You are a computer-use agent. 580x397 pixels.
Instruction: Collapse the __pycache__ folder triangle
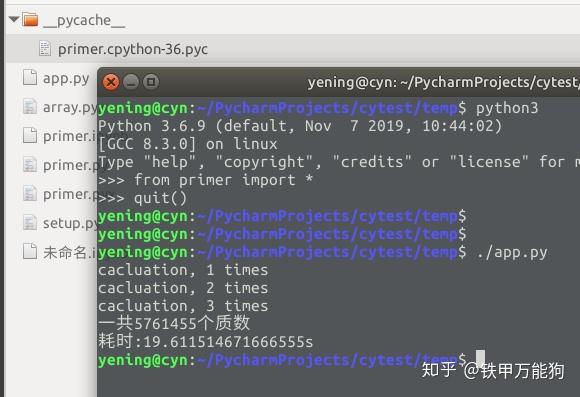point(14,18)
